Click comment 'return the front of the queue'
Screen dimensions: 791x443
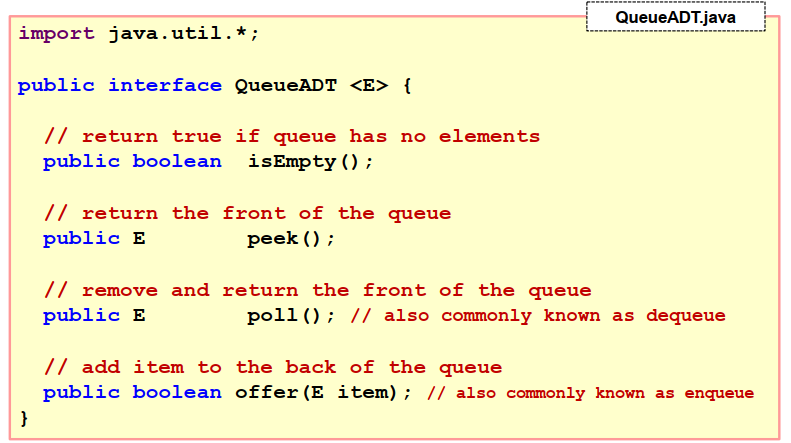pos(248,213)
